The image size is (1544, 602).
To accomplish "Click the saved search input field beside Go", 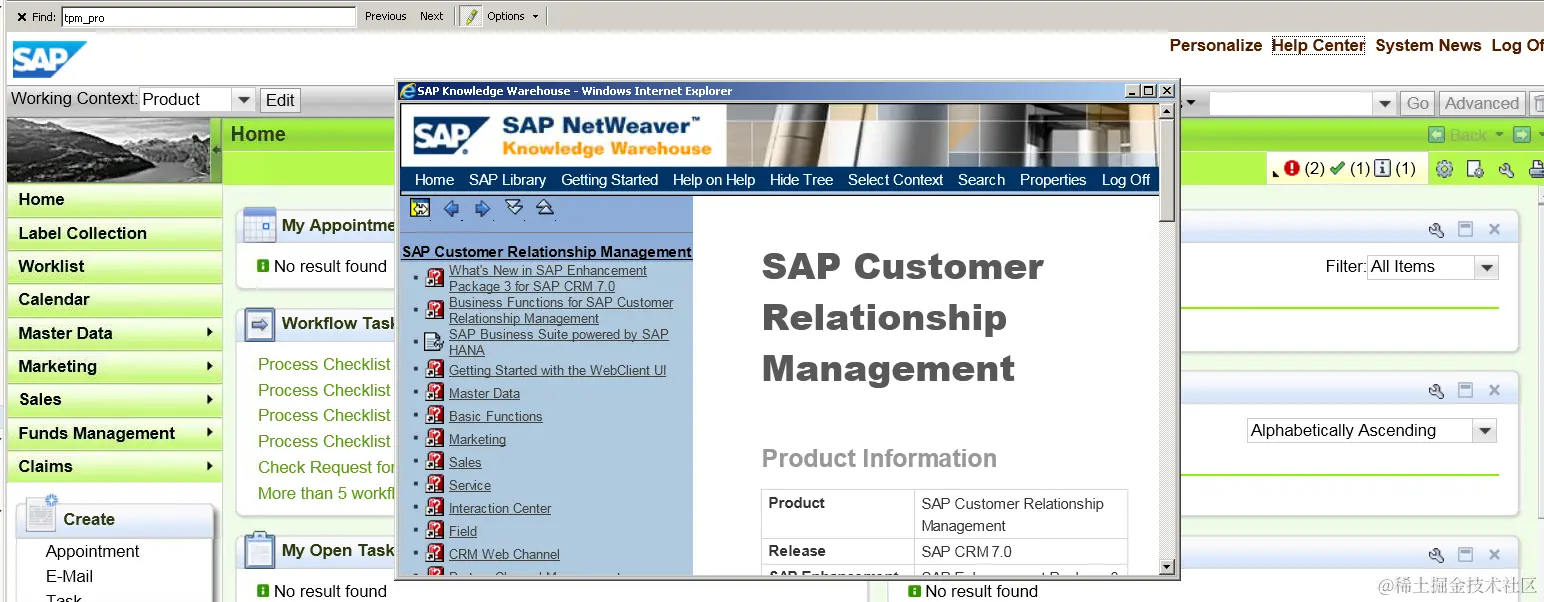I will [1291, 103].
